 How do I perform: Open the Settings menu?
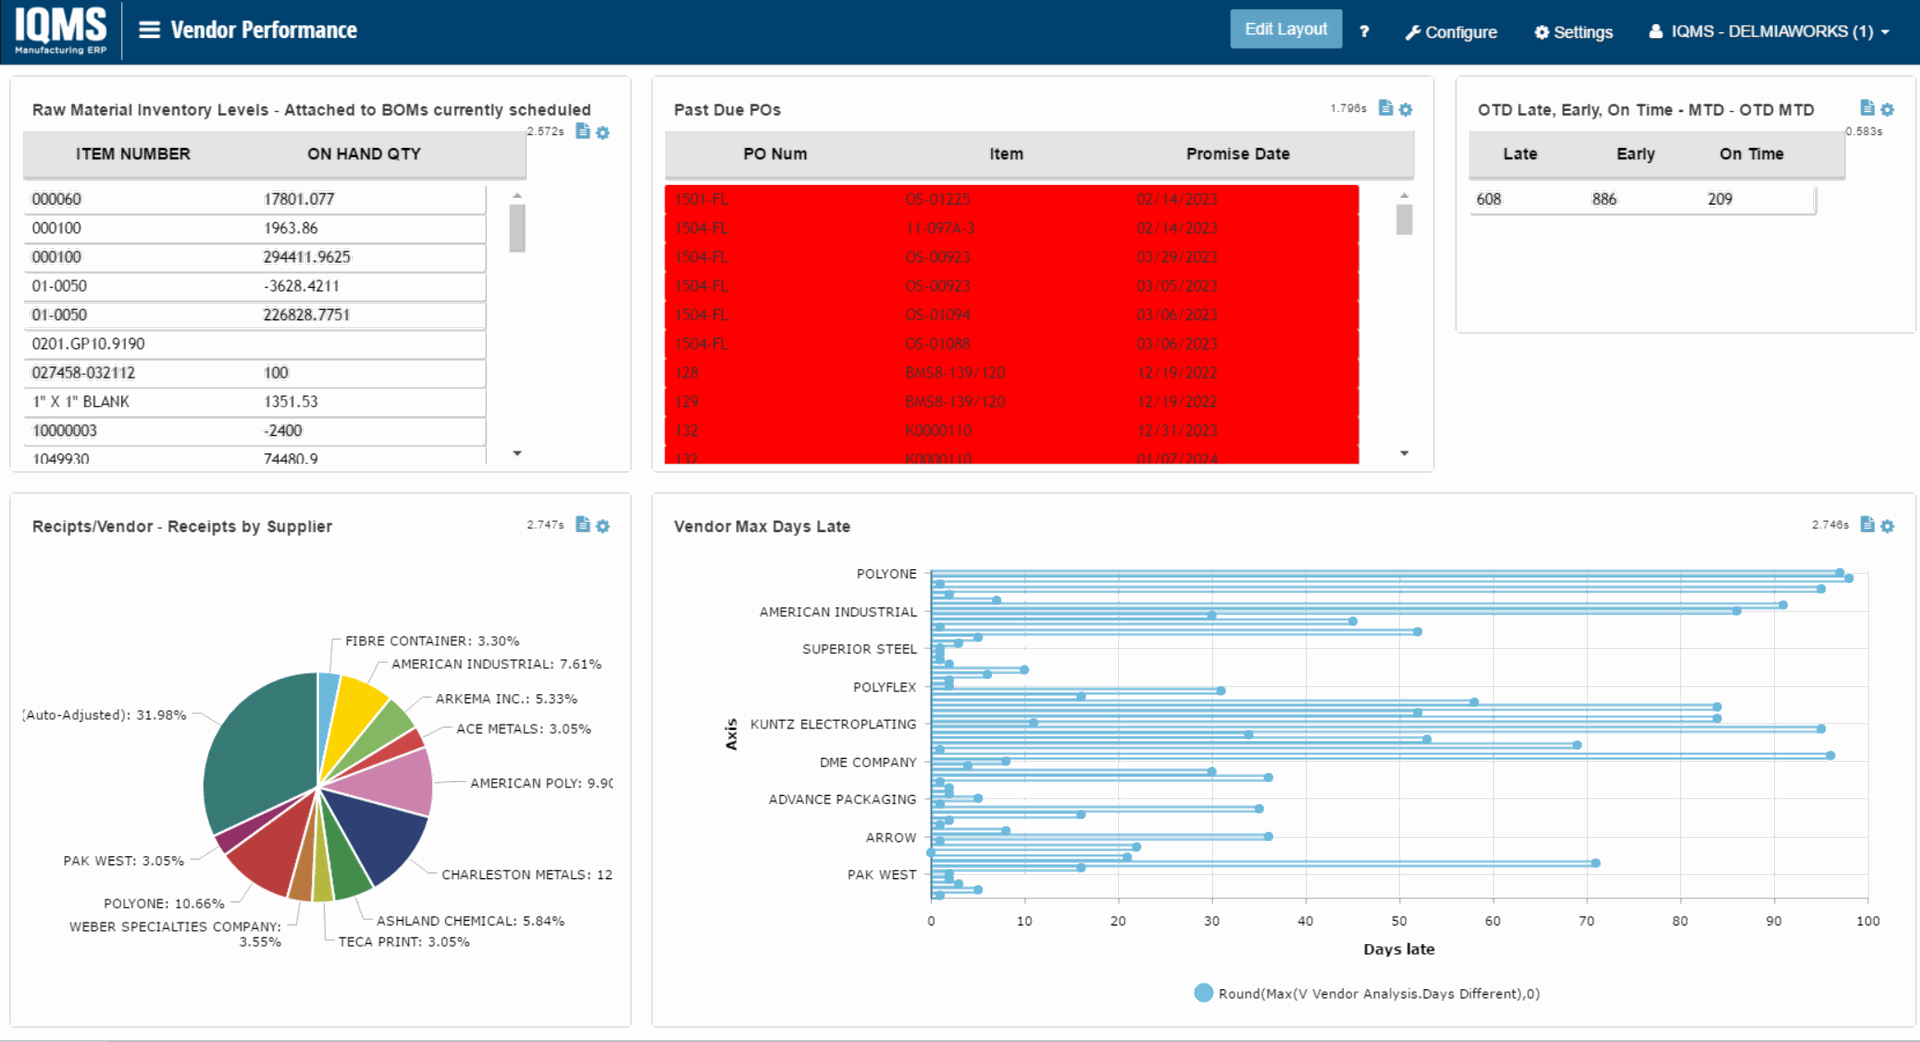tap(1574, 32)
